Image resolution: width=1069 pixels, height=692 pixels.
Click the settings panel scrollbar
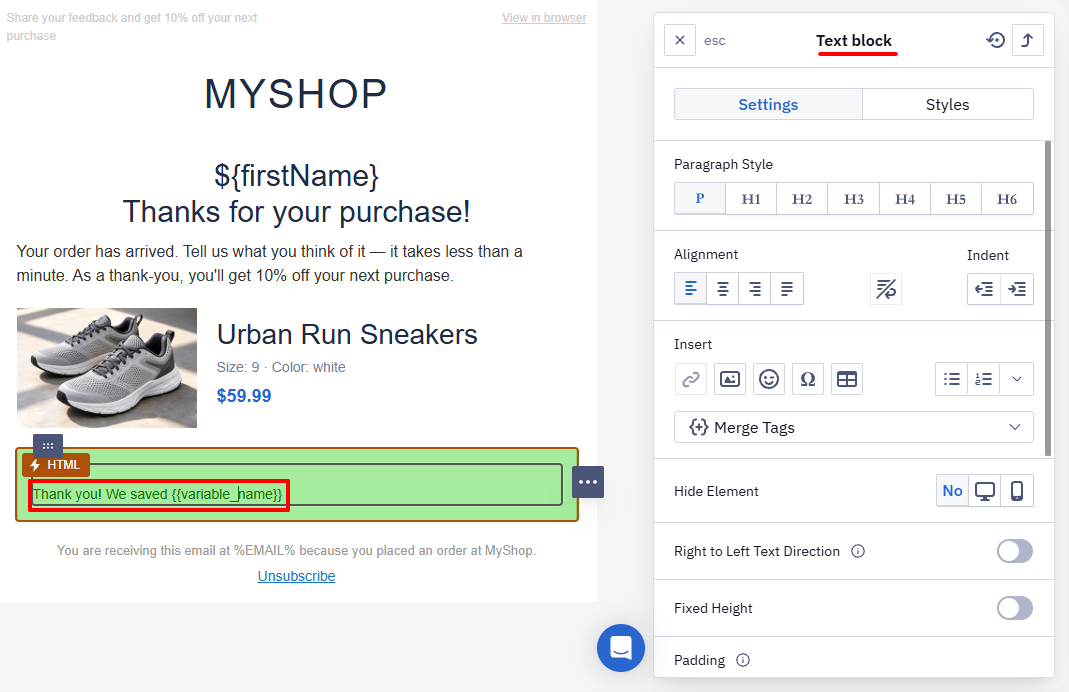1049,299
